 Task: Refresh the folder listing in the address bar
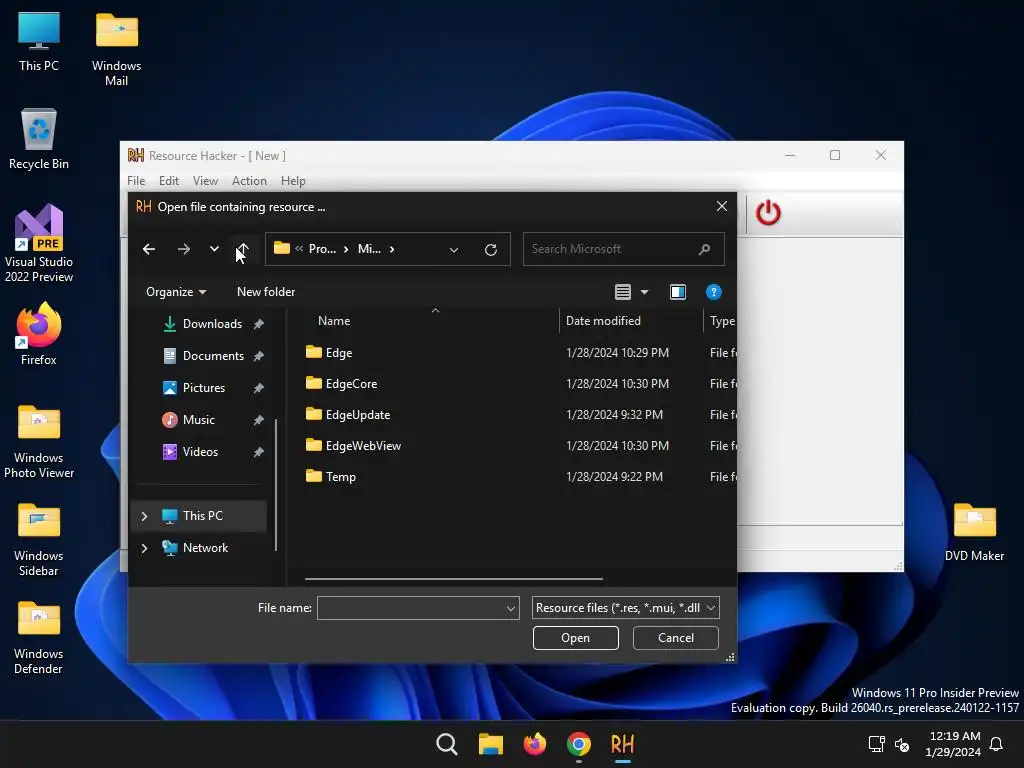click(x=490, y=249)
